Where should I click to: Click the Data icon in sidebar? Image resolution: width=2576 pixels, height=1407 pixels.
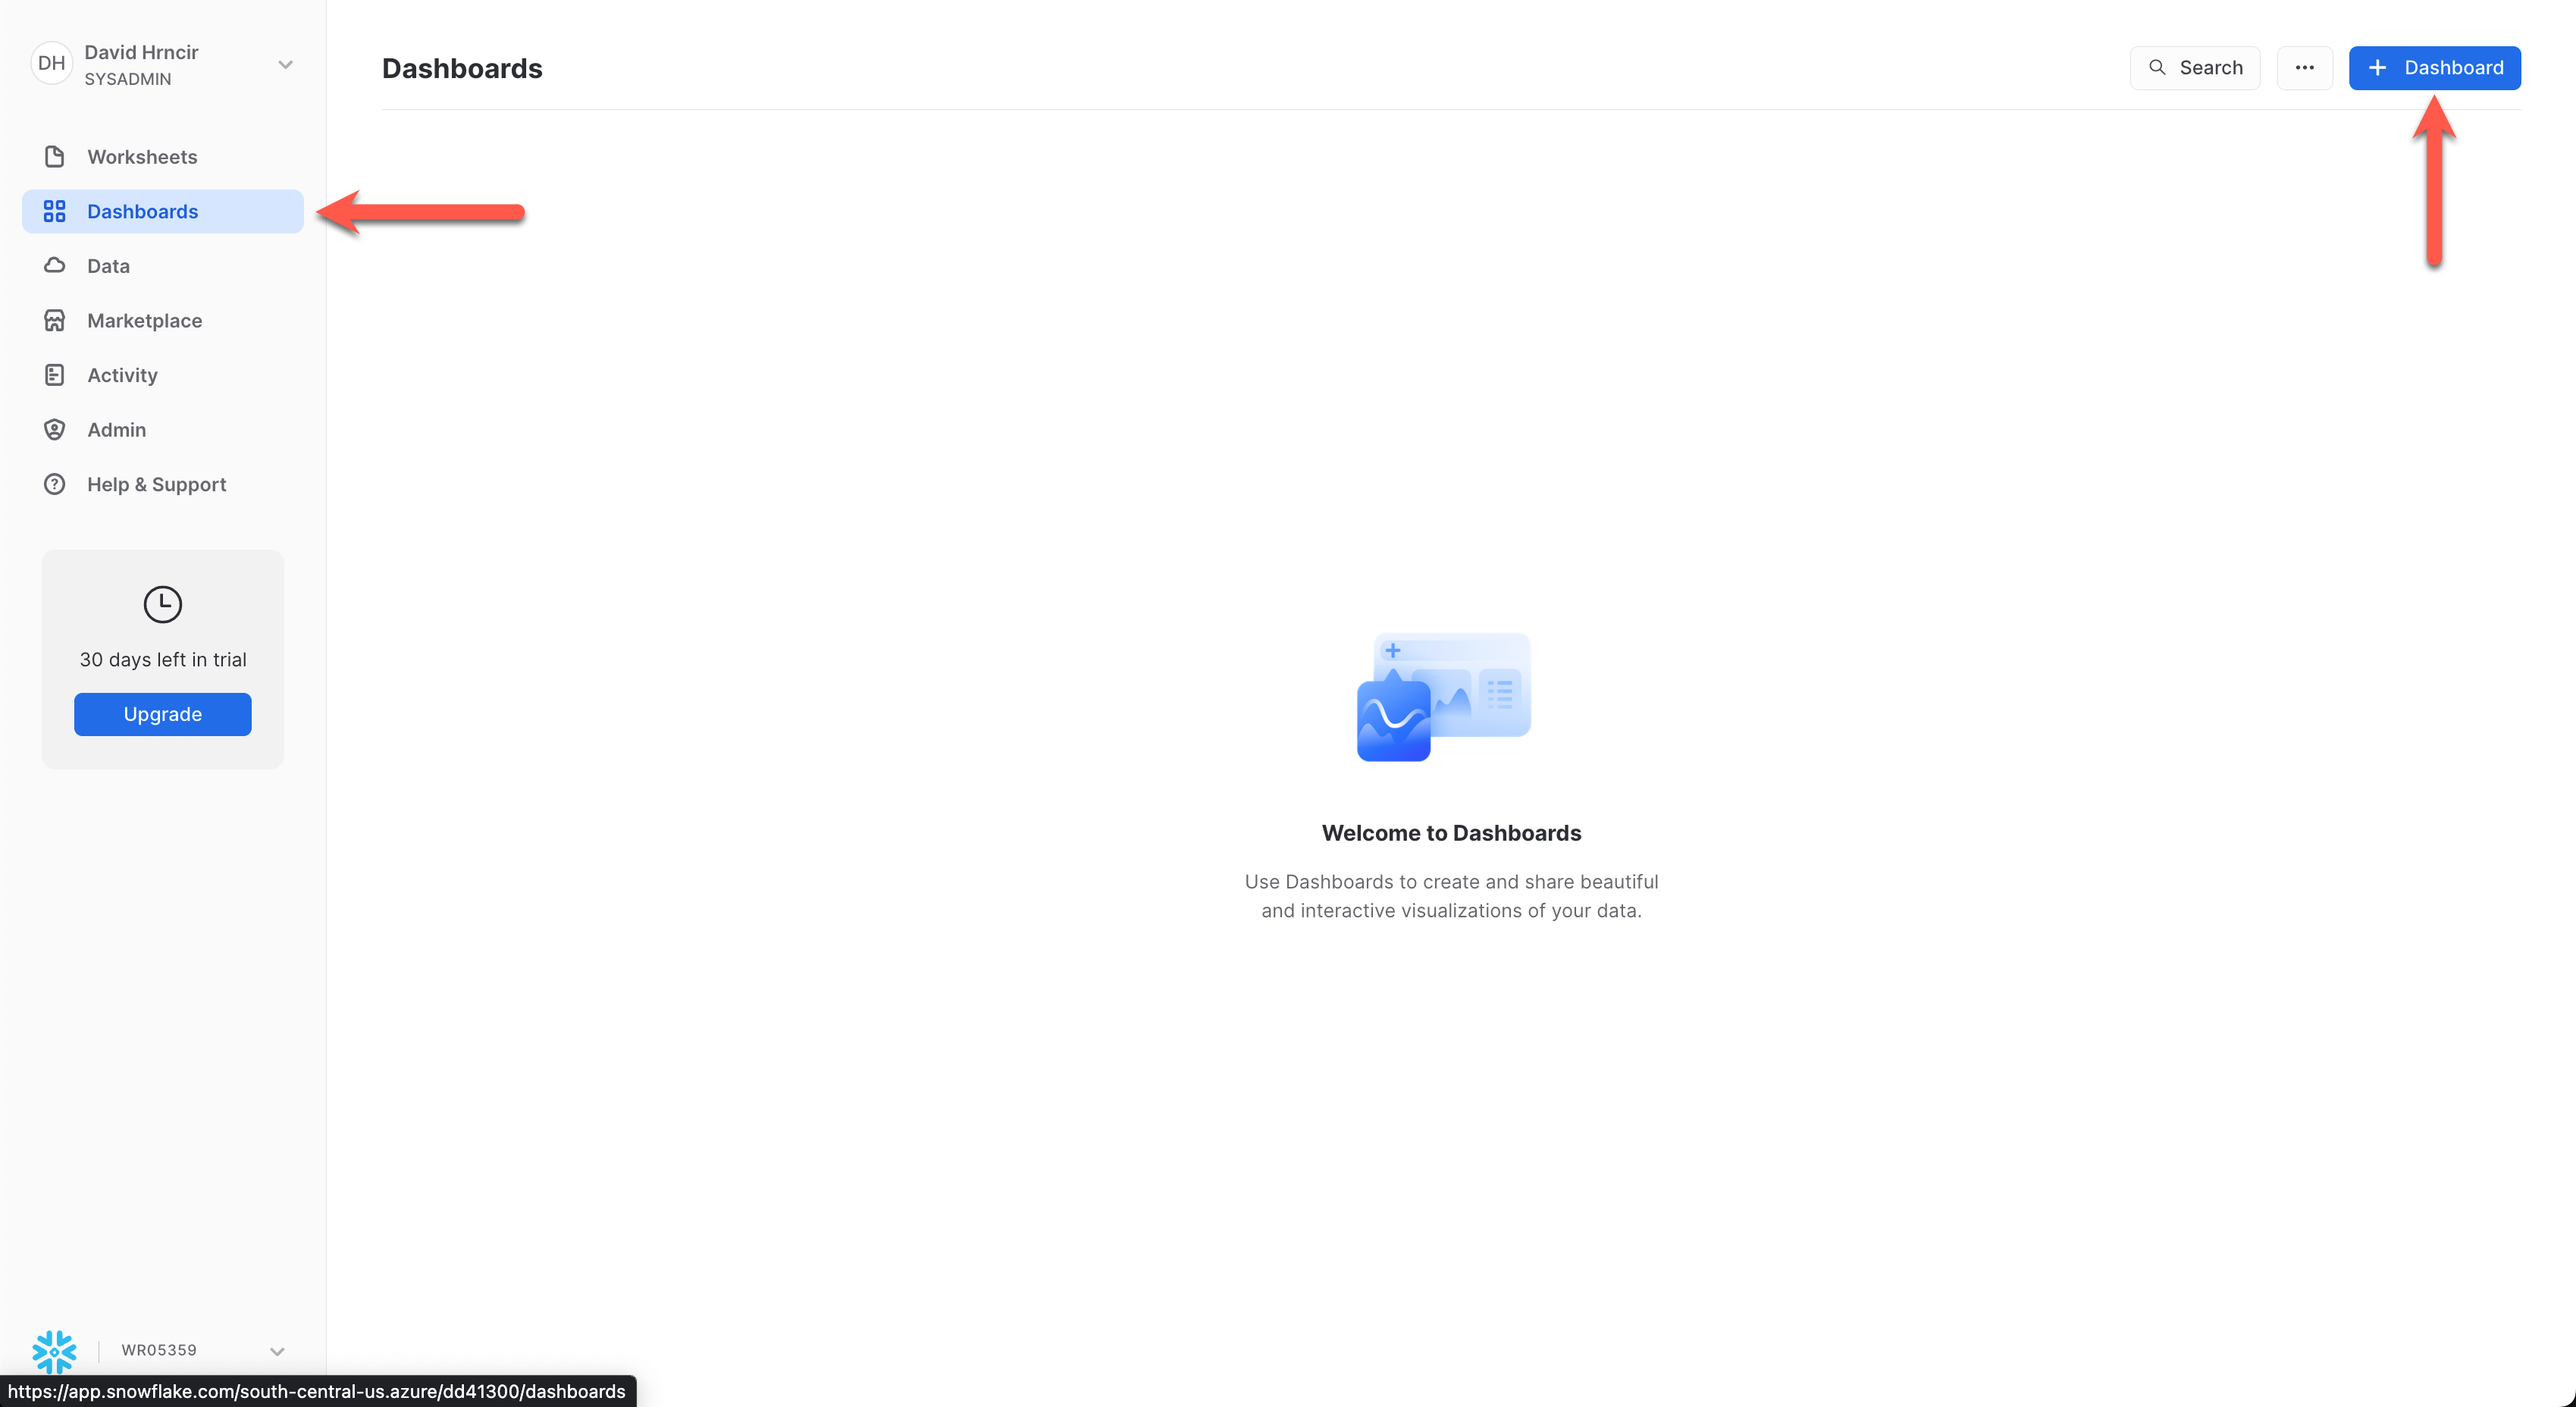(54, 265)
